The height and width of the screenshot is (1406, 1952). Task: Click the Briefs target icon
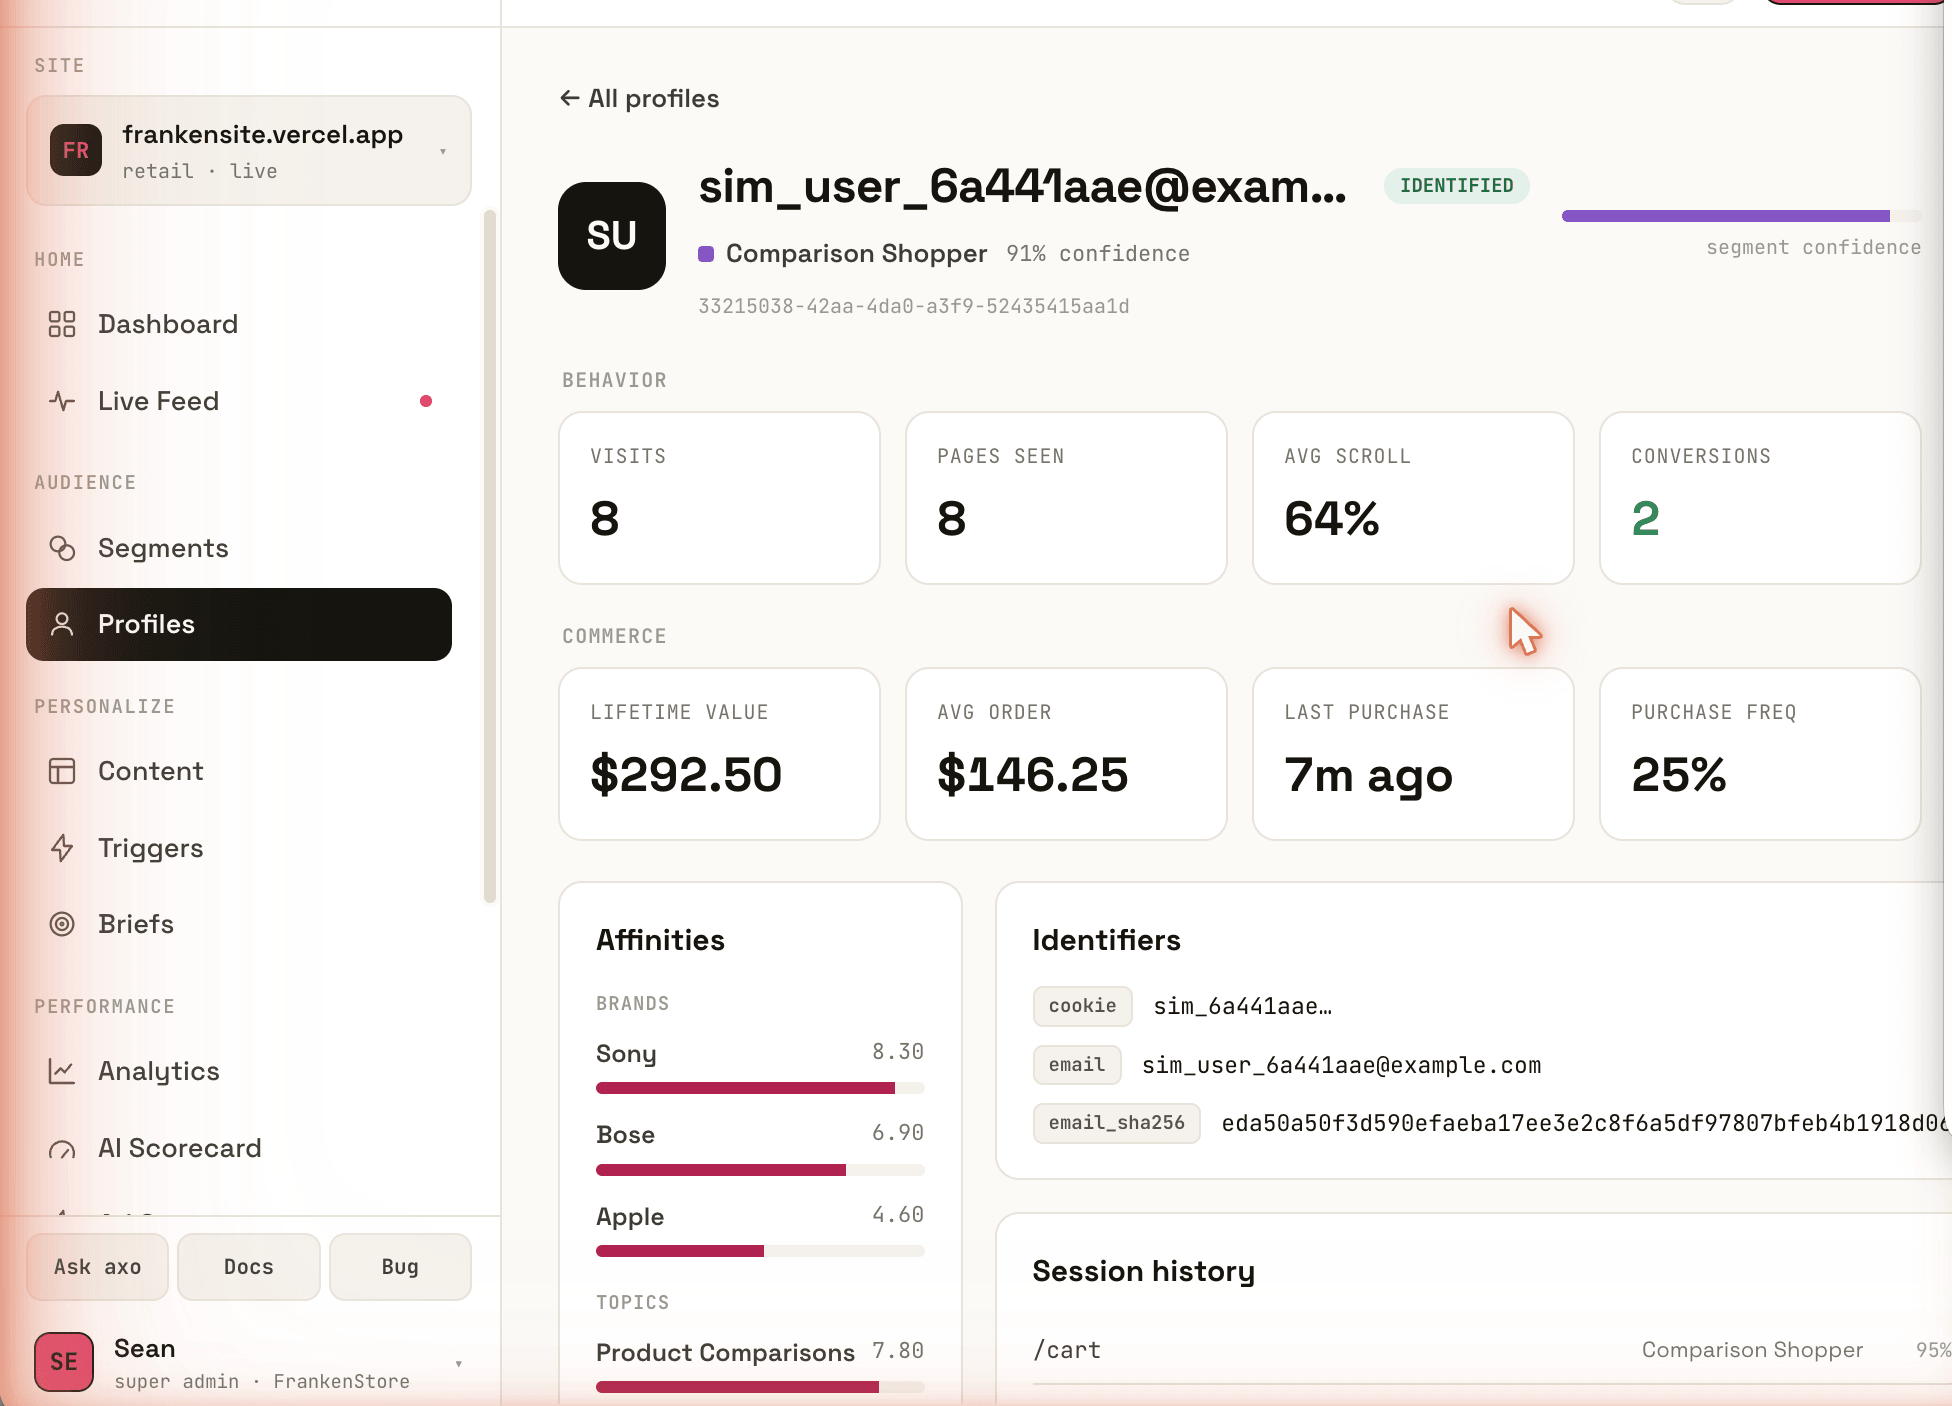62,924
